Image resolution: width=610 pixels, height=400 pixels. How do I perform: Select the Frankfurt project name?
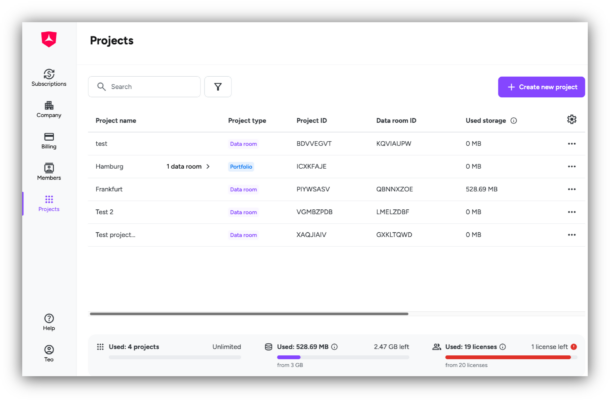coord(109,189)
